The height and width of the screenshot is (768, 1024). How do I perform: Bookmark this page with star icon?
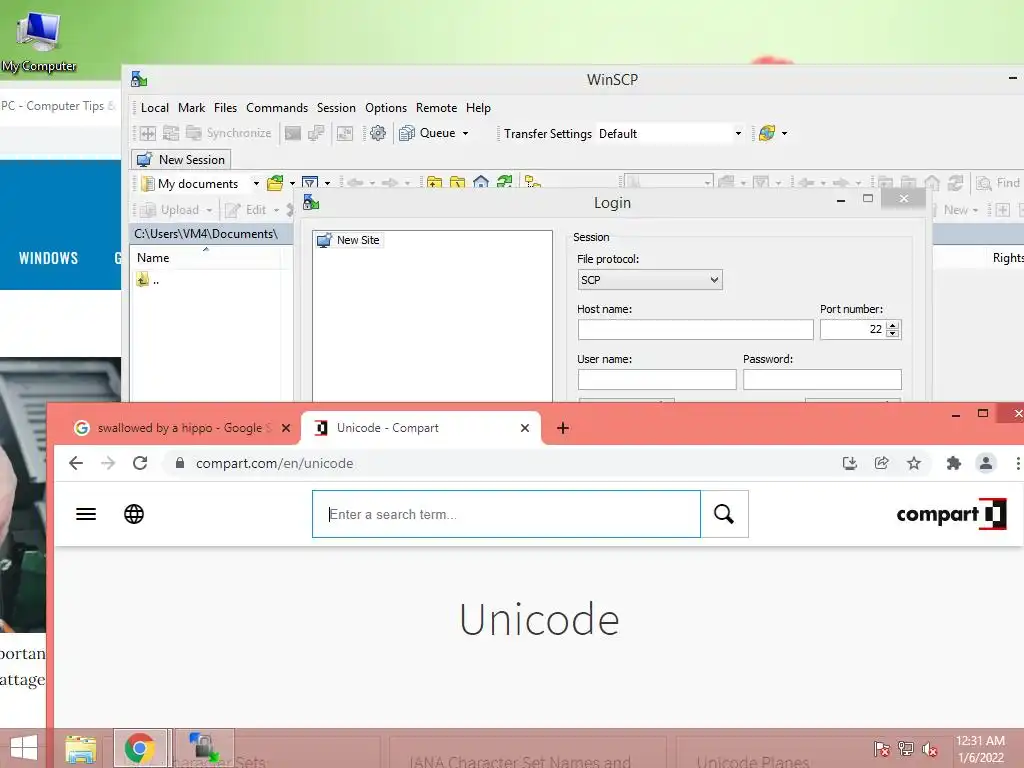coord(914,463)
